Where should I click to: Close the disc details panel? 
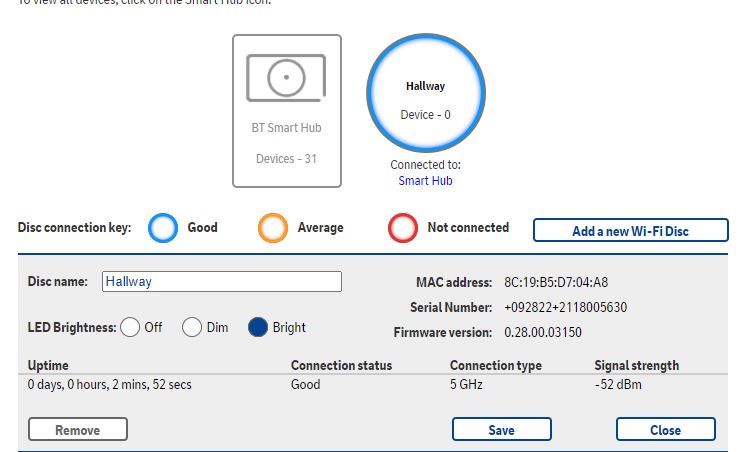666,430
